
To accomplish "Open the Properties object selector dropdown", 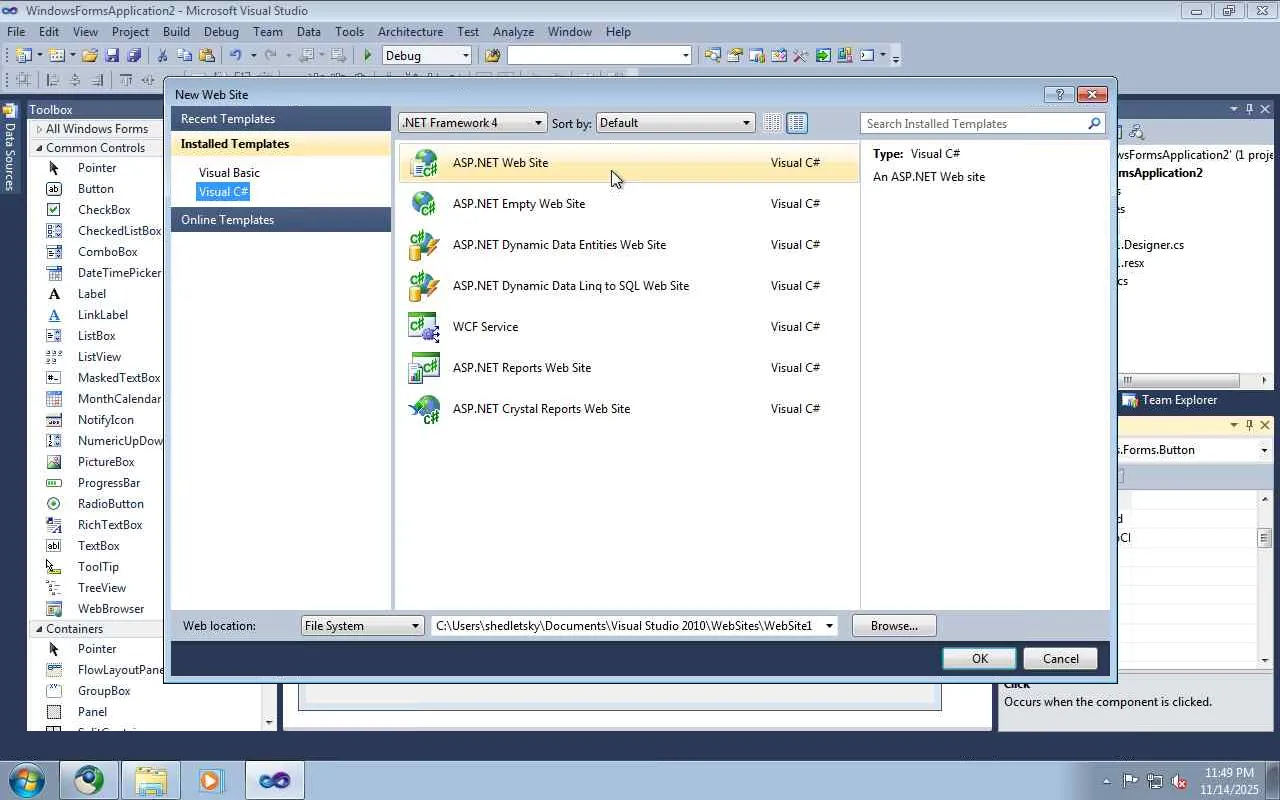I will pos(1264,450).
